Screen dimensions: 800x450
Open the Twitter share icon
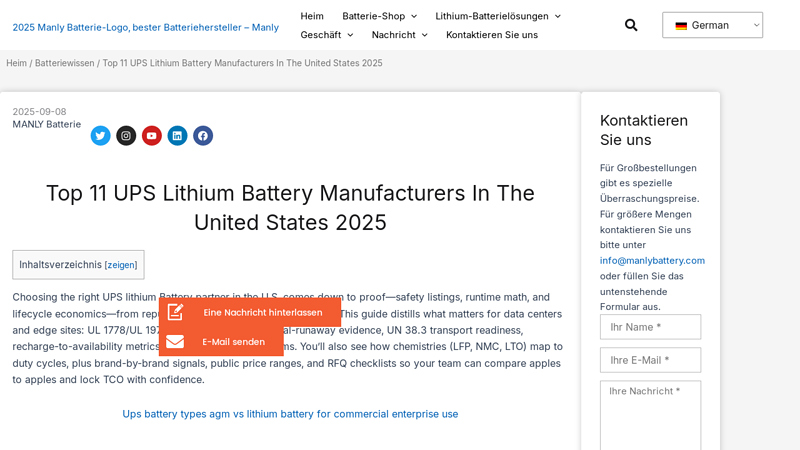(x=101, y=136)
